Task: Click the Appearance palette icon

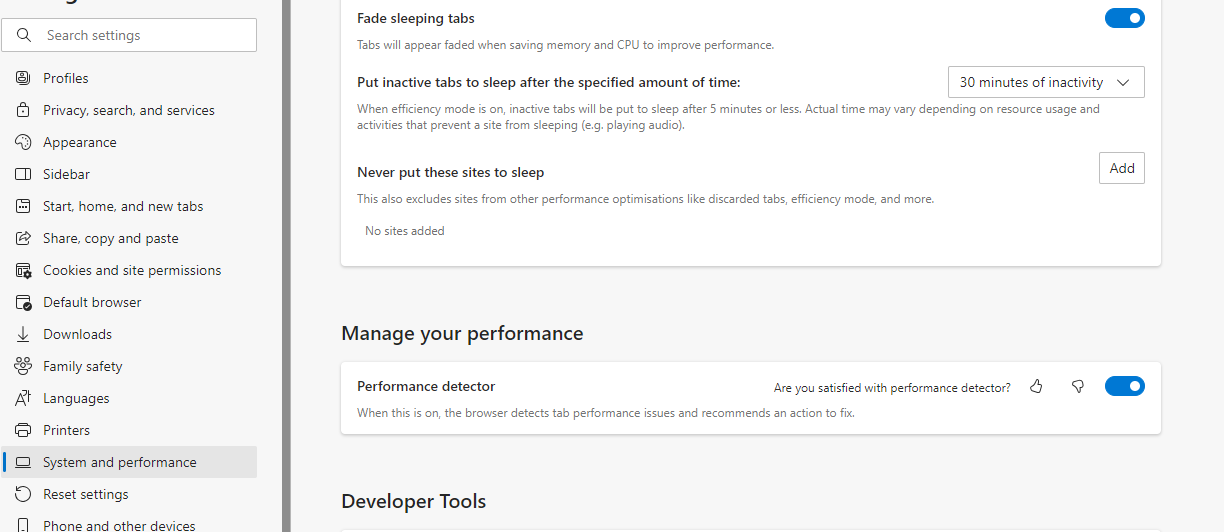Action: 23,142
